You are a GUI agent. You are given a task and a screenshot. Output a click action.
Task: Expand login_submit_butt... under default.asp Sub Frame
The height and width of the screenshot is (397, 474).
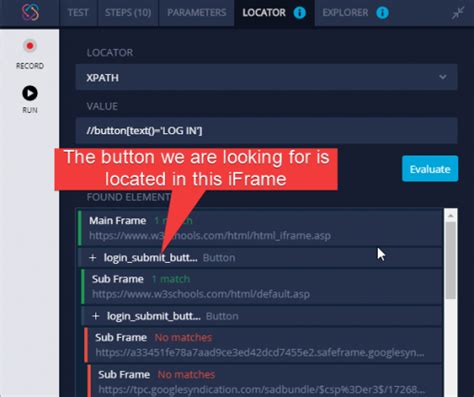pyautogui.click(x=96, y=316)
